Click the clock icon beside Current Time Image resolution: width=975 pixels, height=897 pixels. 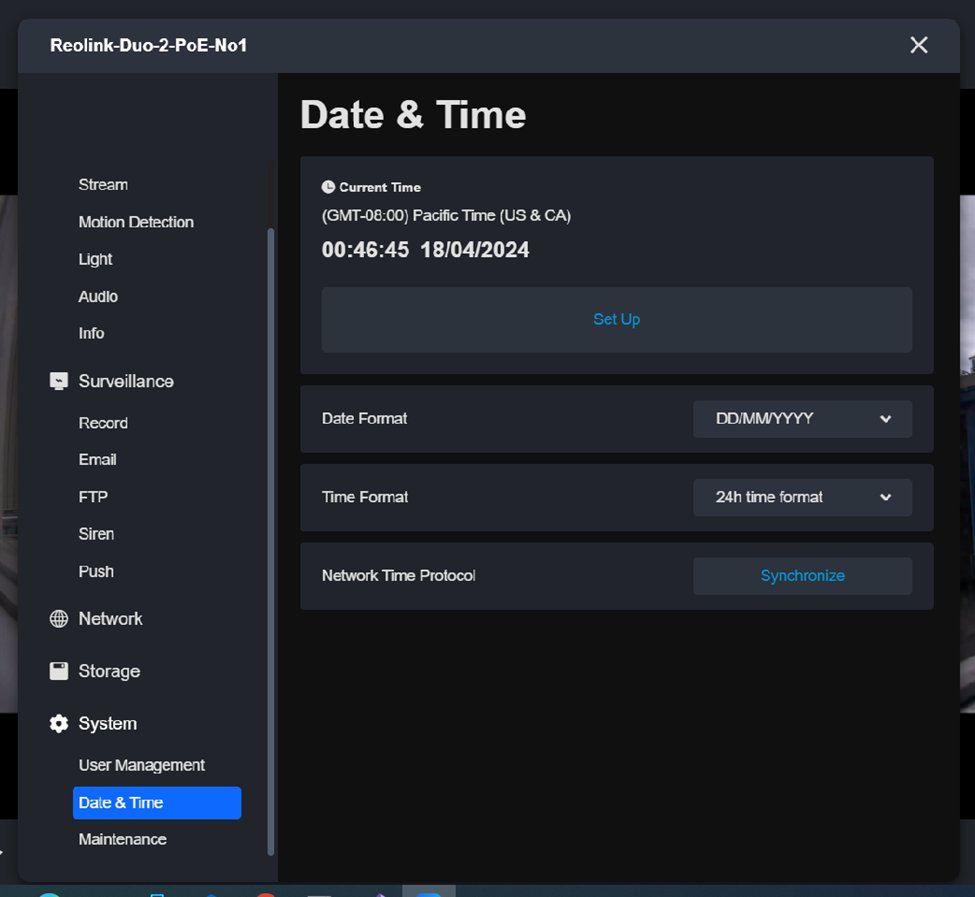pos(328,187)
